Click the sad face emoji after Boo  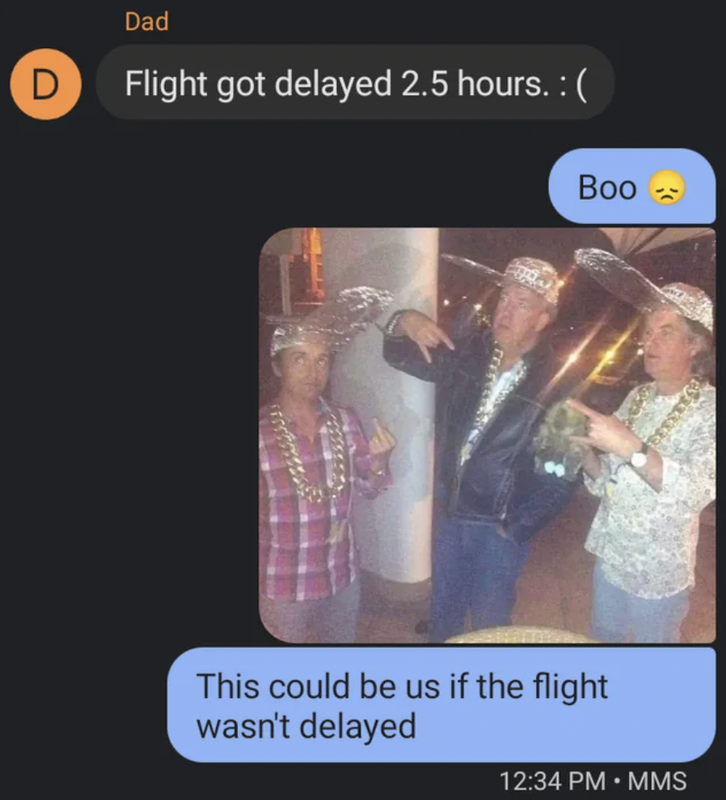pos(666,188)
